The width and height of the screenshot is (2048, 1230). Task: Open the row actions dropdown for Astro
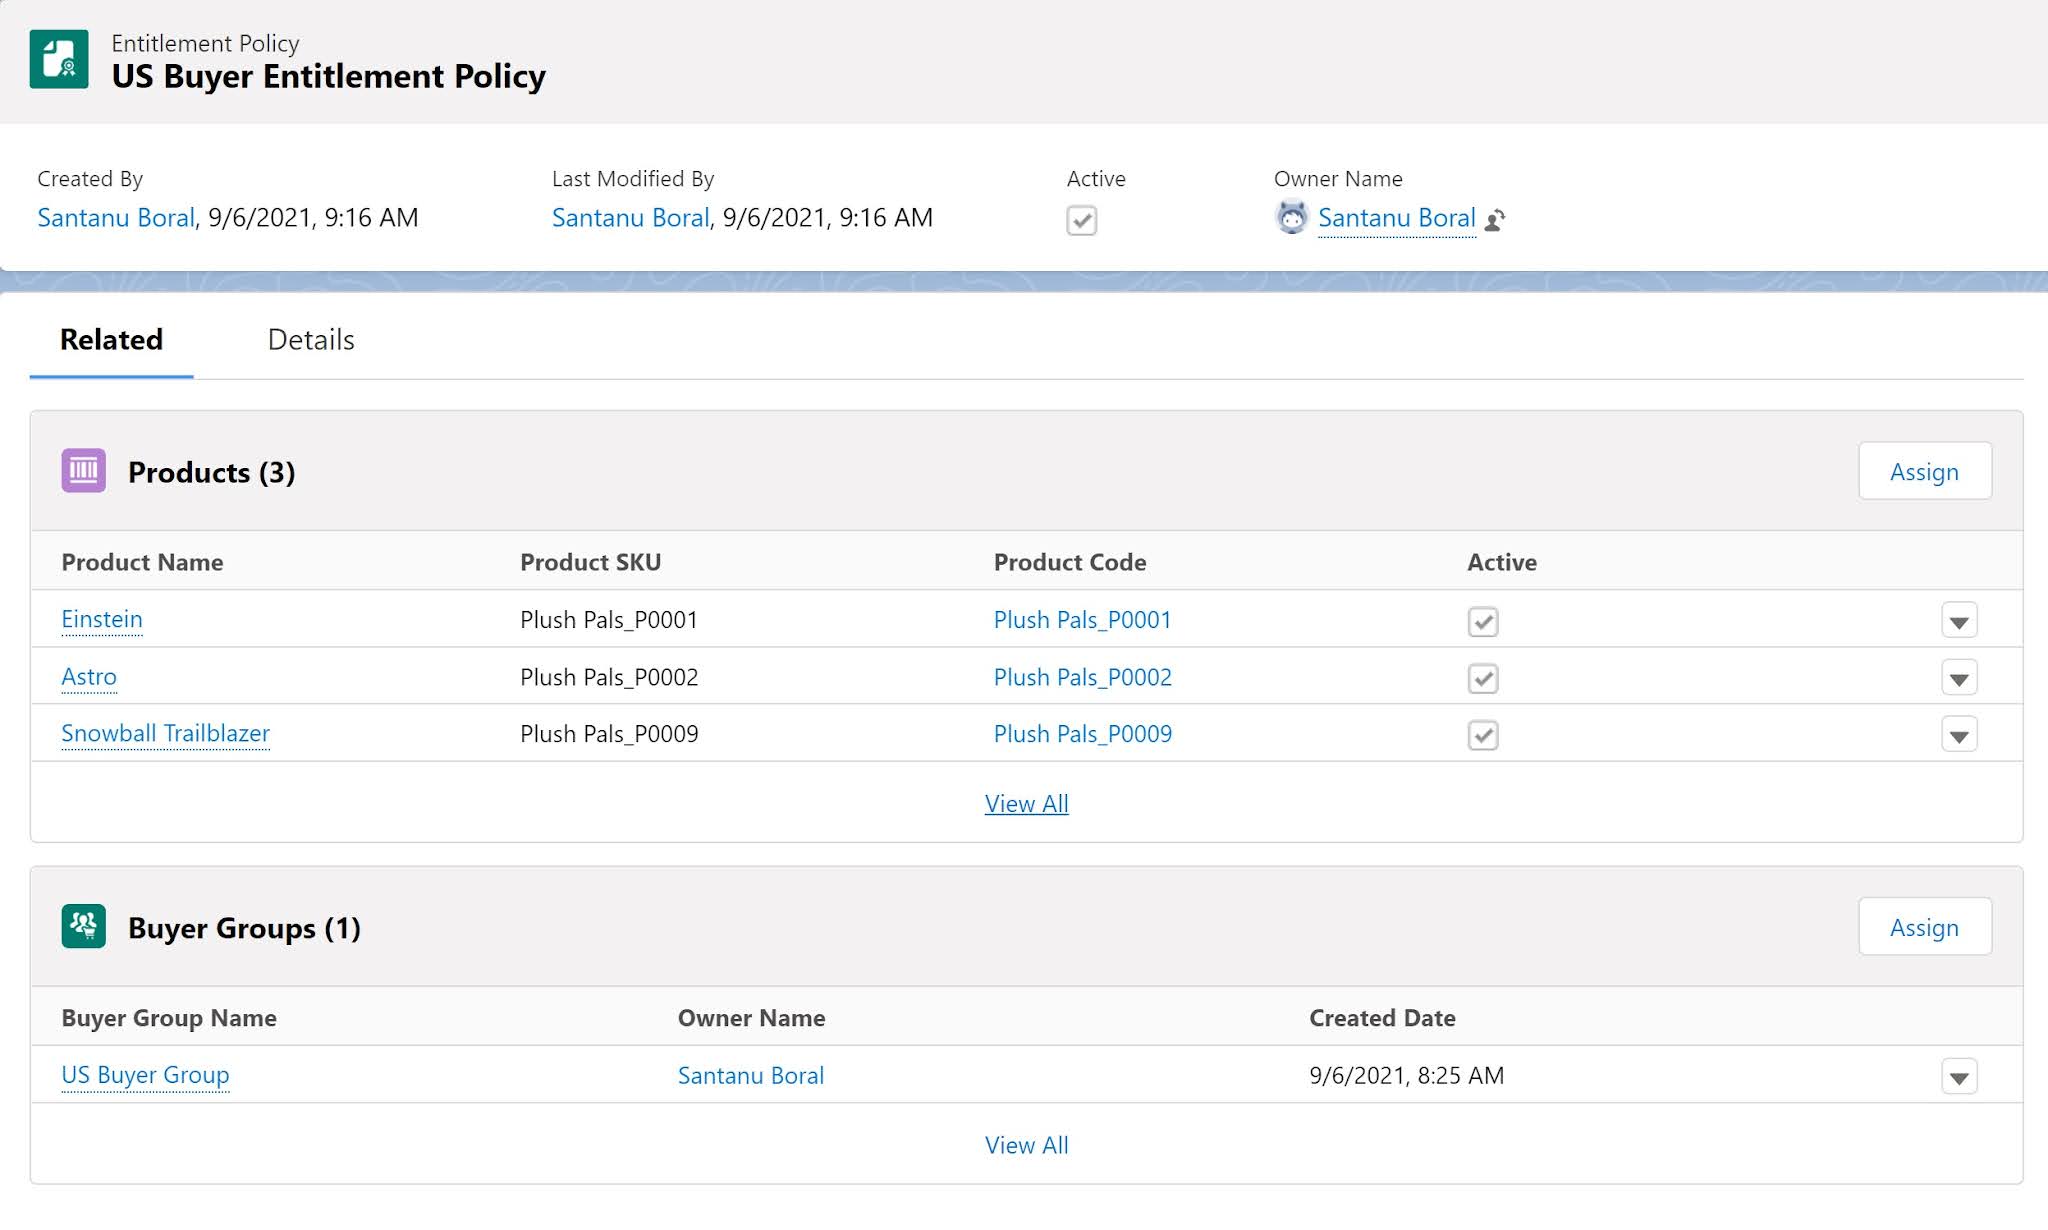[x=1958, y=678]
